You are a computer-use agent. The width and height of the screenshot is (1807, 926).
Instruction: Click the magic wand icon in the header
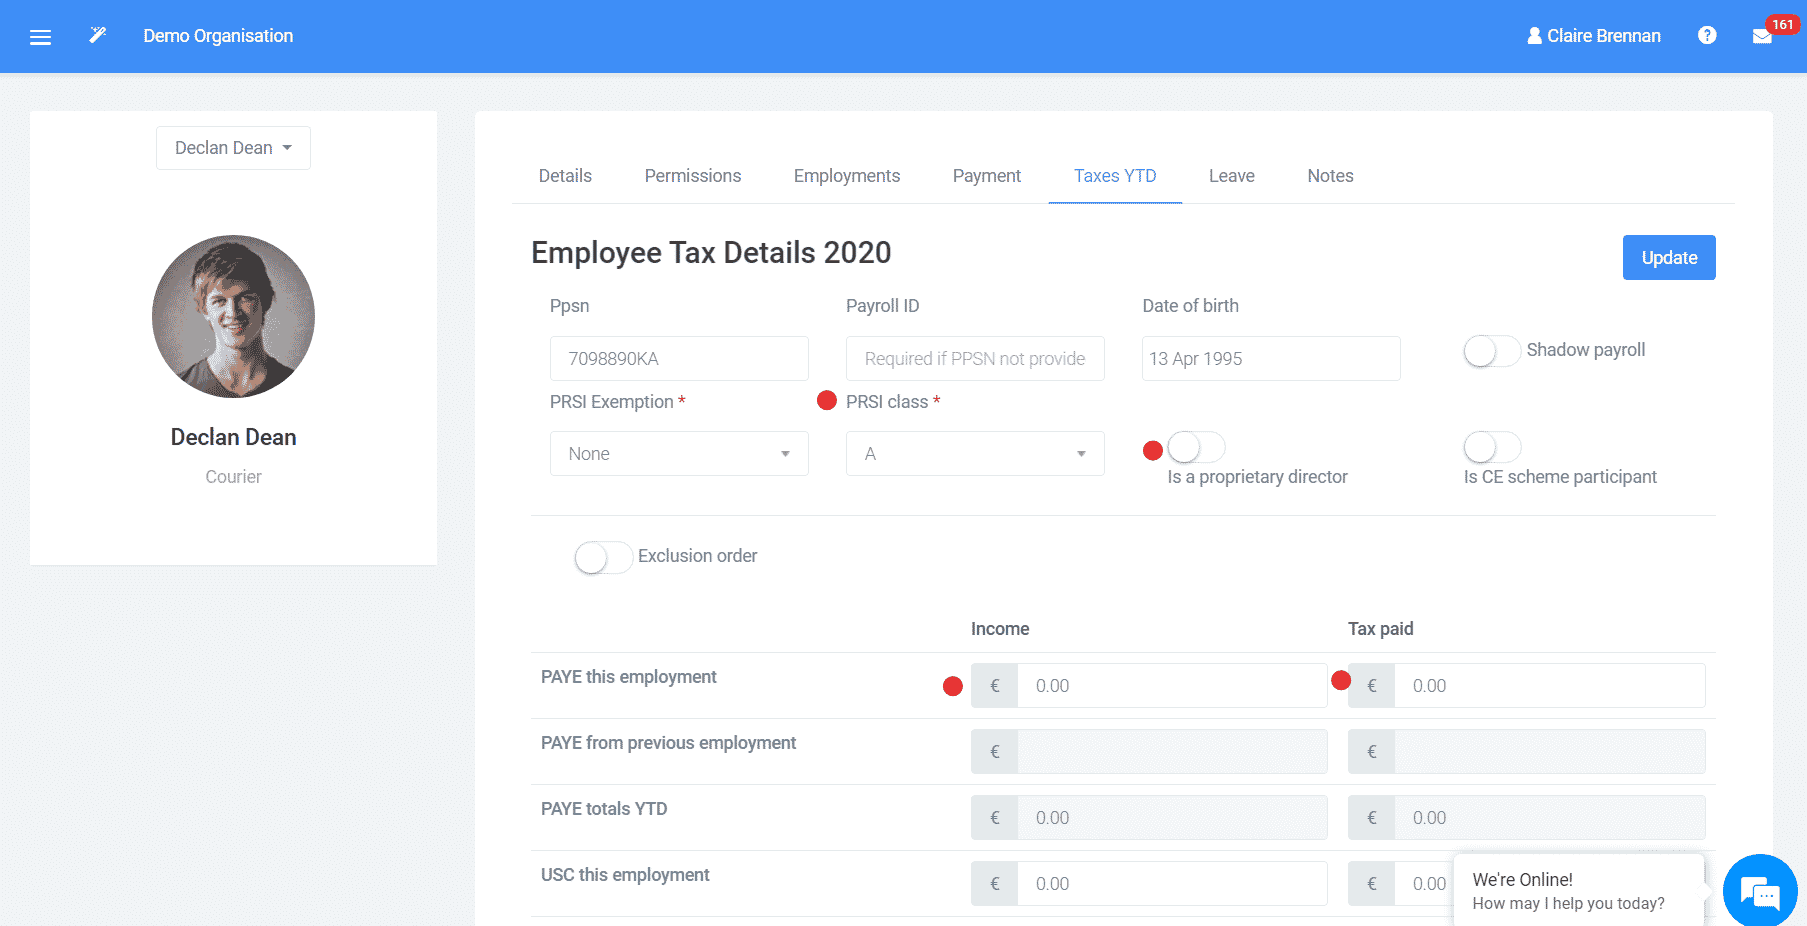97,34
